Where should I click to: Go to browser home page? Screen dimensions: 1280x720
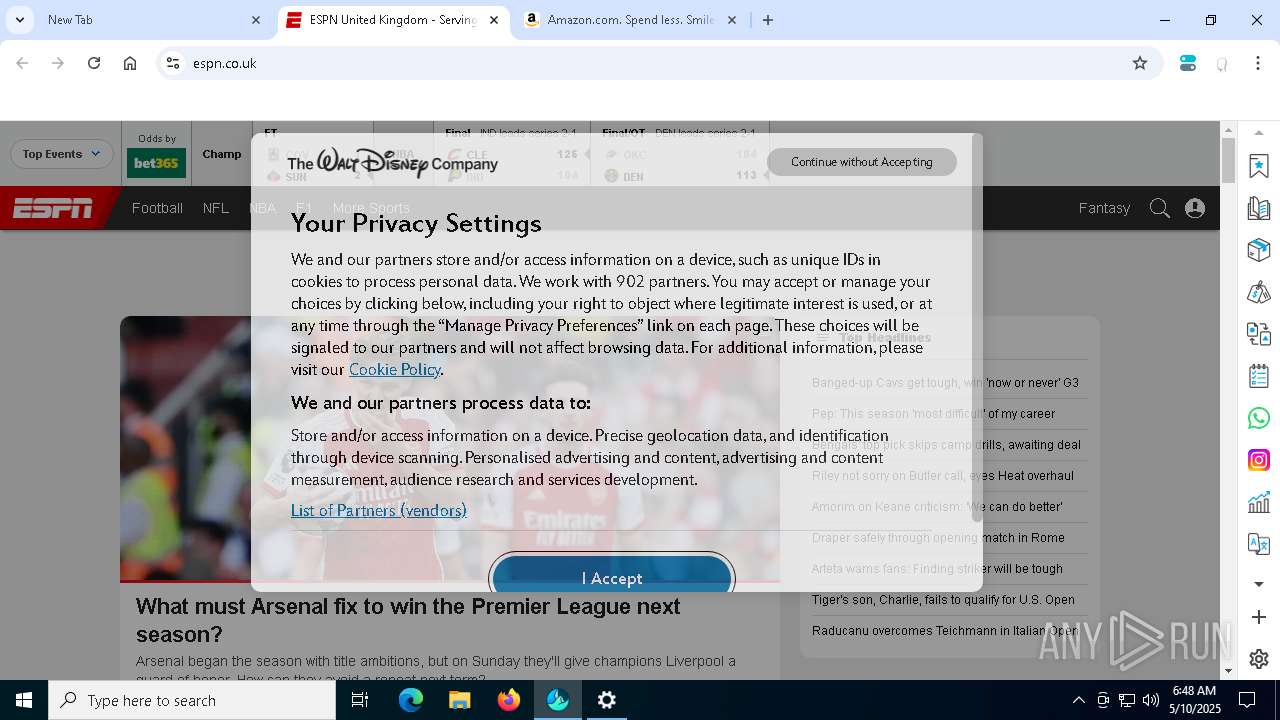pyautogui.click(x=130, y=63)
